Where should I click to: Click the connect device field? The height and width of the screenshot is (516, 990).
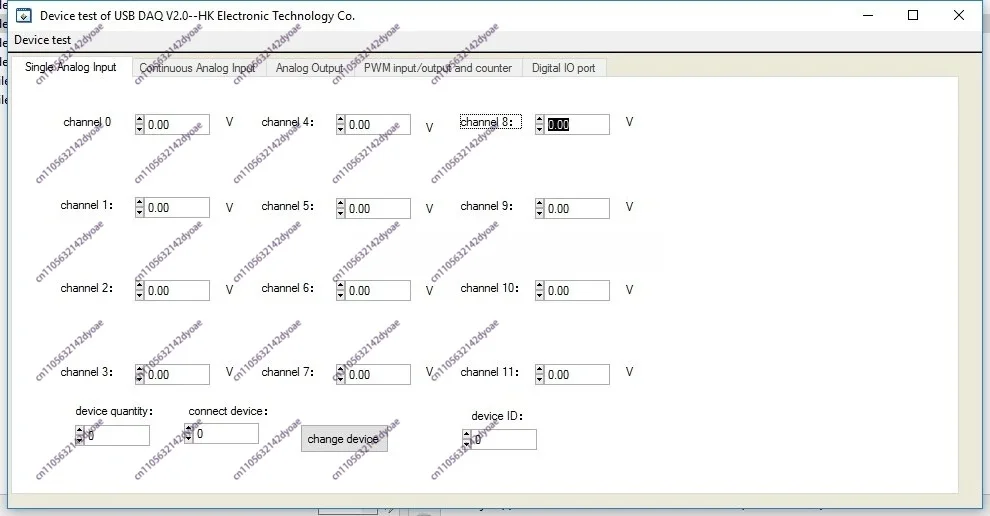click(225, 434)
